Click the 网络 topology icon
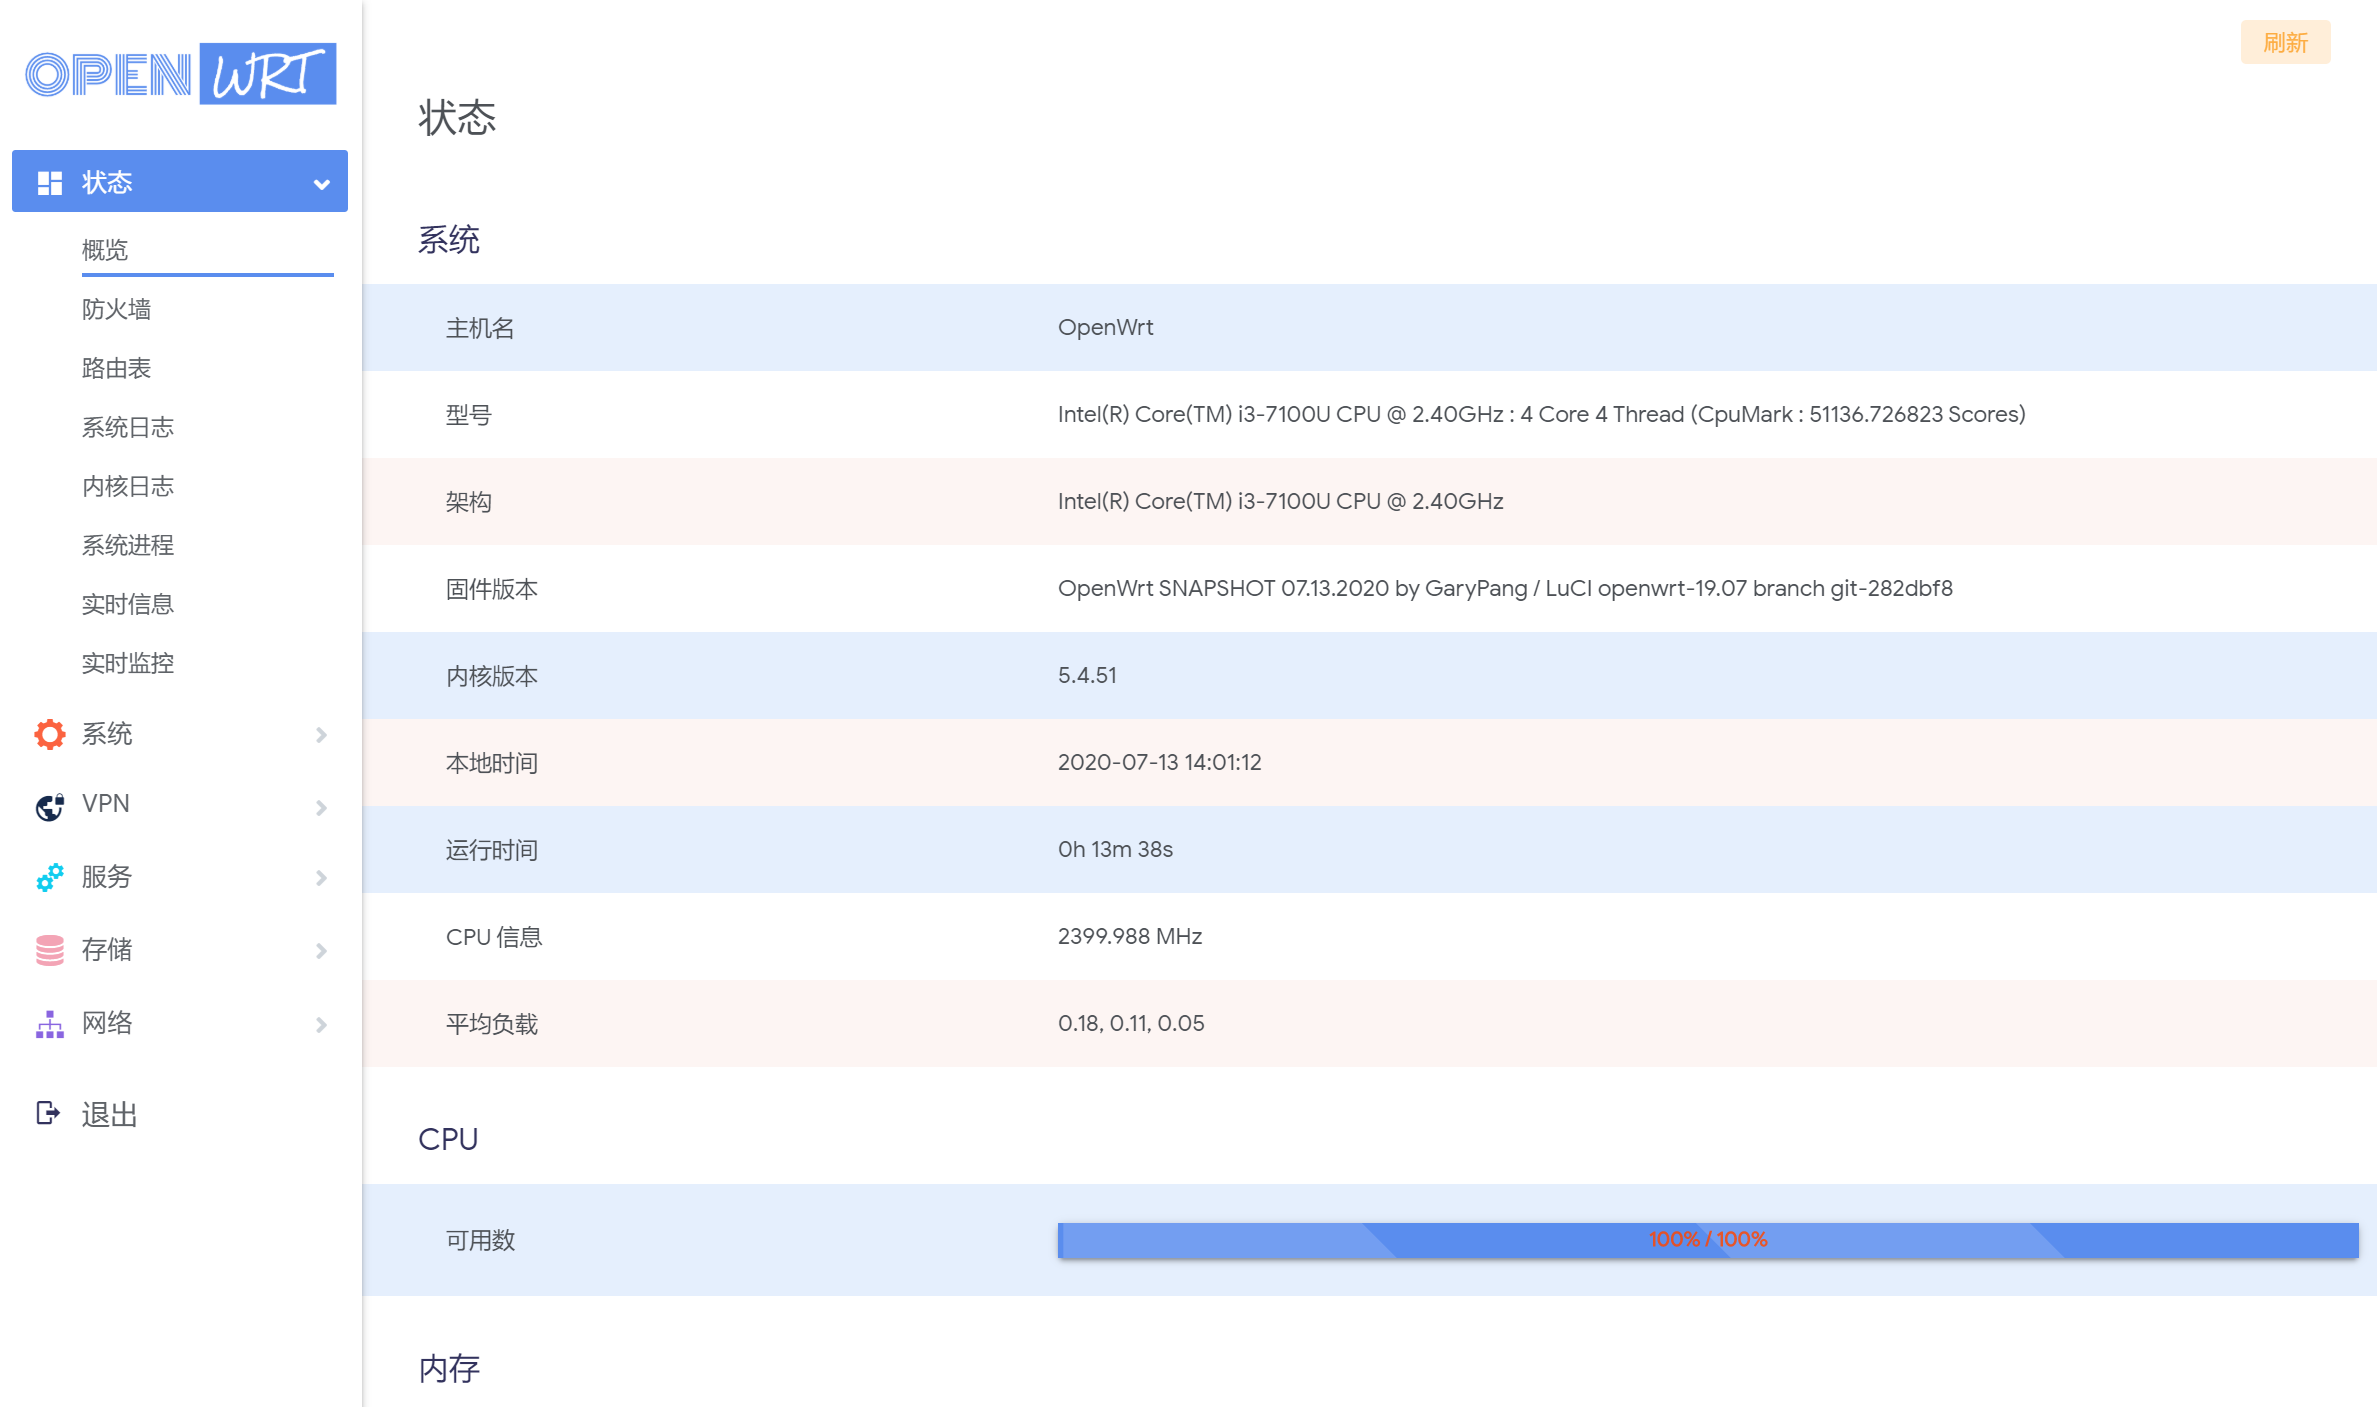The image size is (2377, 1407). (49, 1022)
